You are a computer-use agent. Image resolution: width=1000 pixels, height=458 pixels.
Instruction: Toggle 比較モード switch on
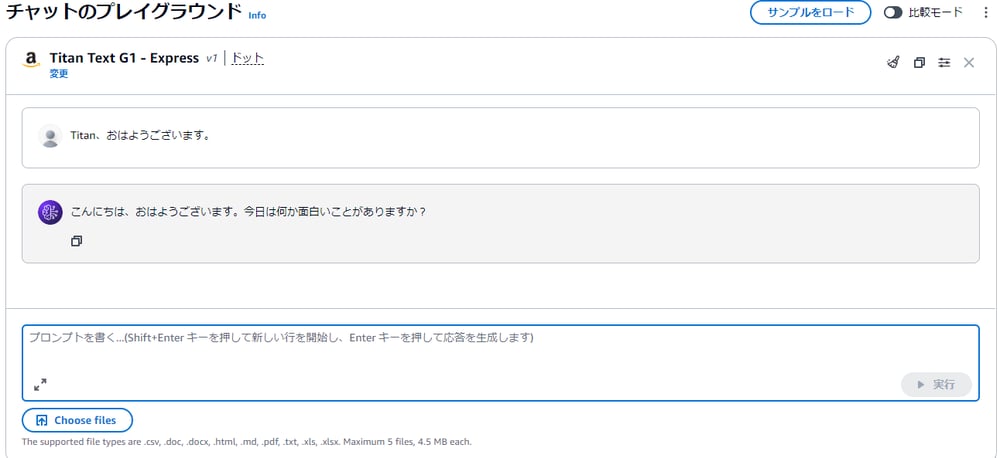coord(893,13)
